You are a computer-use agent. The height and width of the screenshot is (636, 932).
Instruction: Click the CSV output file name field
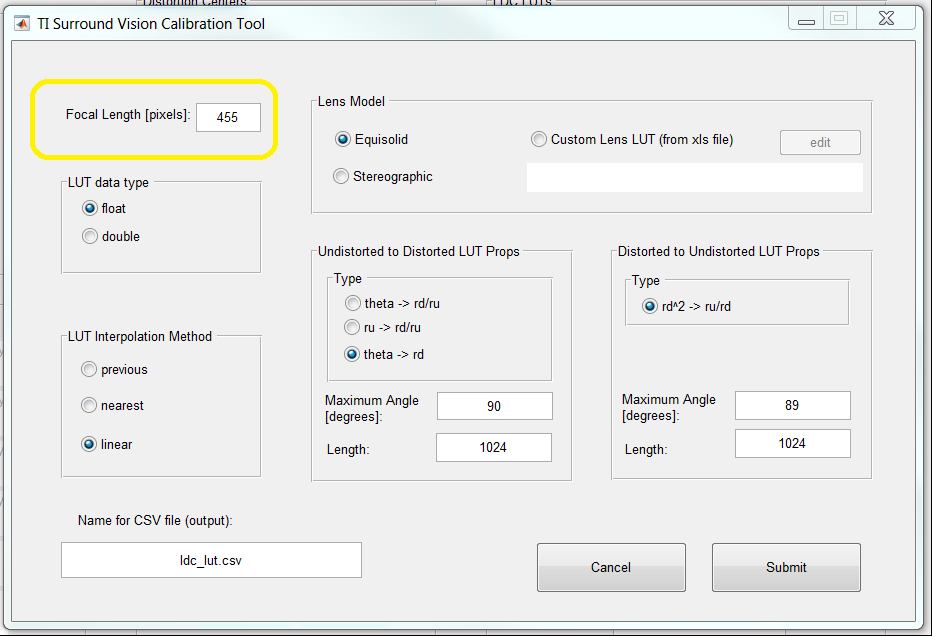click(211, 560)
